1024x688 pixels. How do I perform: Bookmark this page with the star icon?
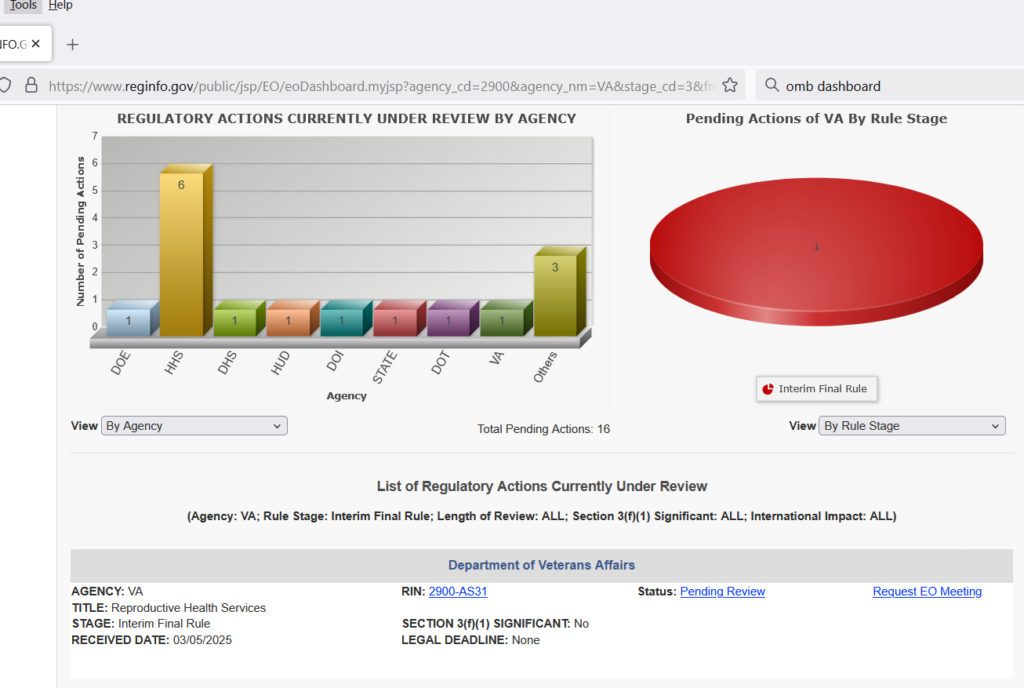(730, 86)
